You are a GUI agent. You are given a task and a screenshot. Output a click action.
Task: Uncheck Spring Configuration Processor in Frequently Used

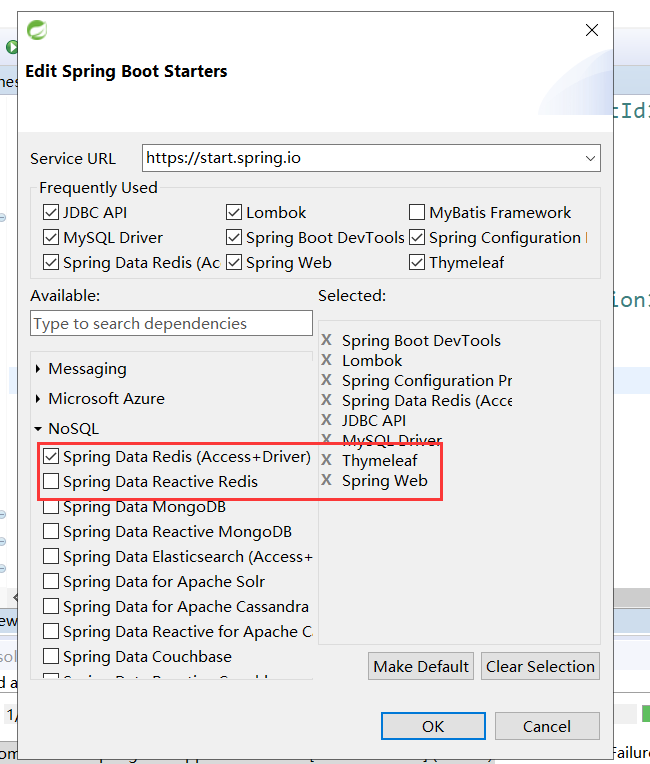click(417, 237)
